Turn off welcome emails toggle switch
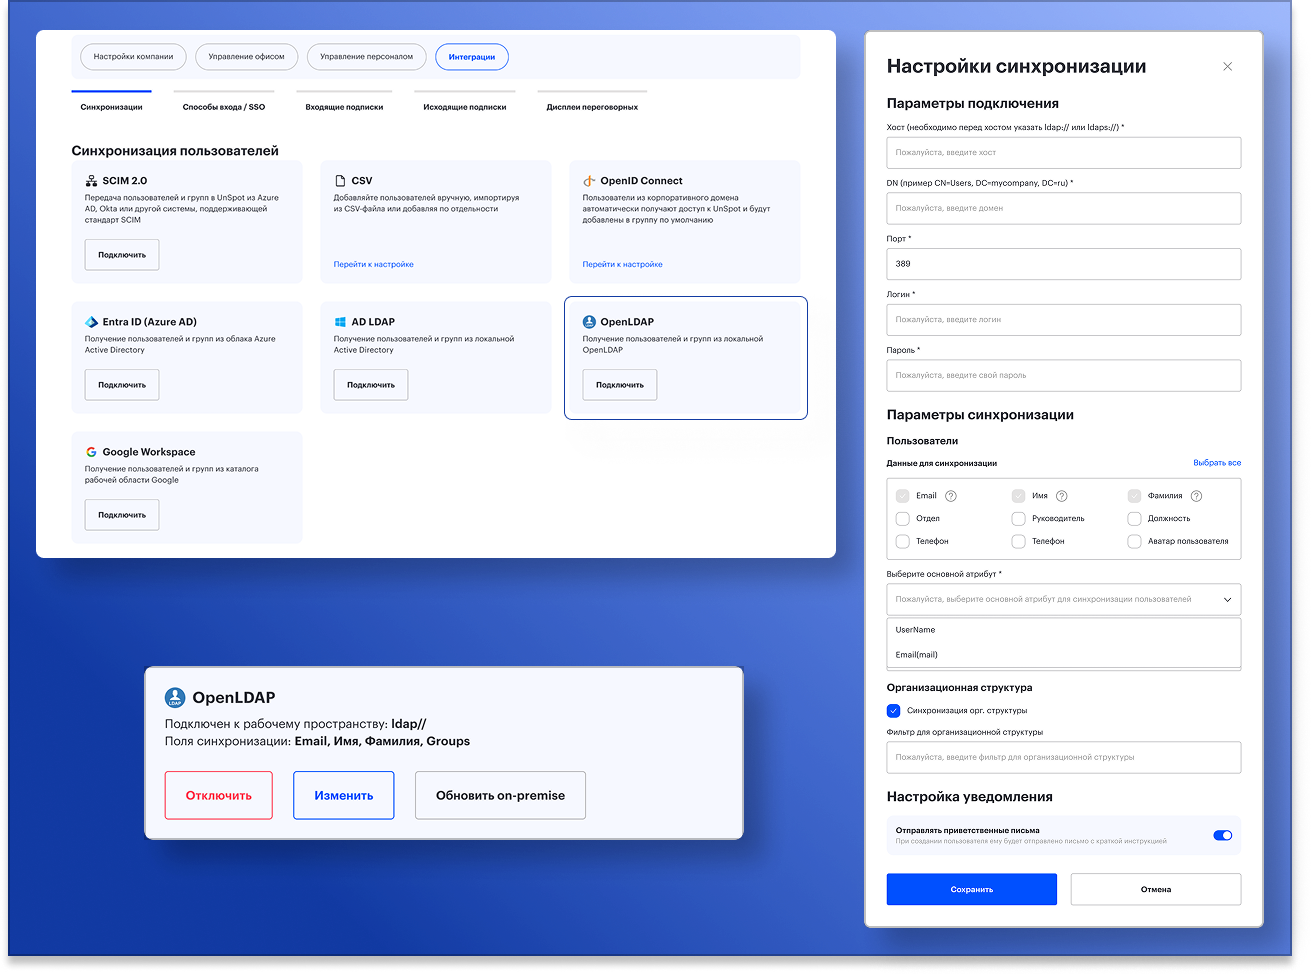 tap(1222, 835)
